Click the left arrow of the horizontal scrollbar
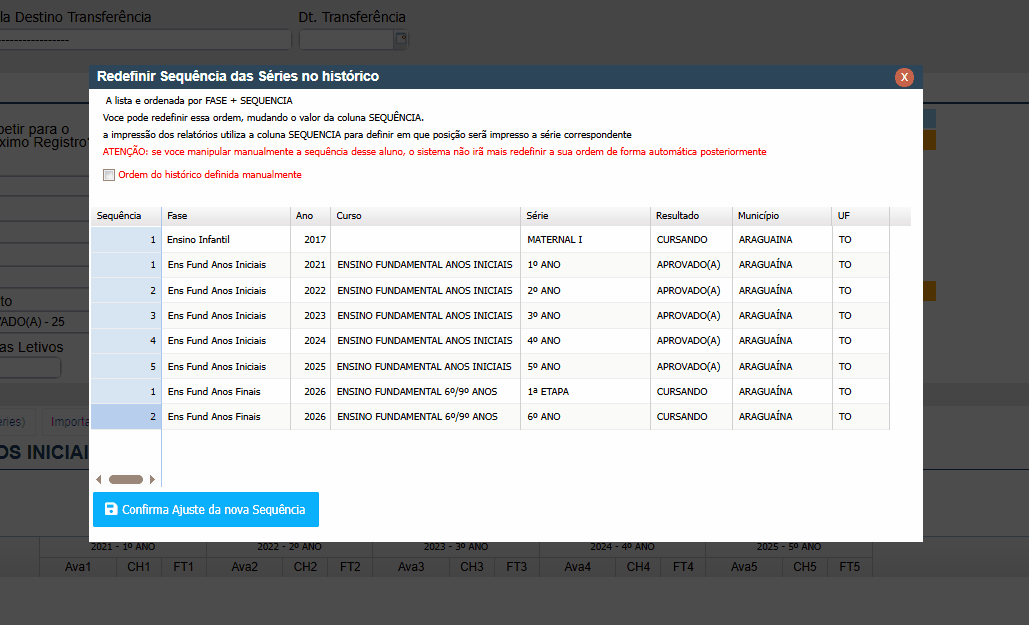 (99, 479)
